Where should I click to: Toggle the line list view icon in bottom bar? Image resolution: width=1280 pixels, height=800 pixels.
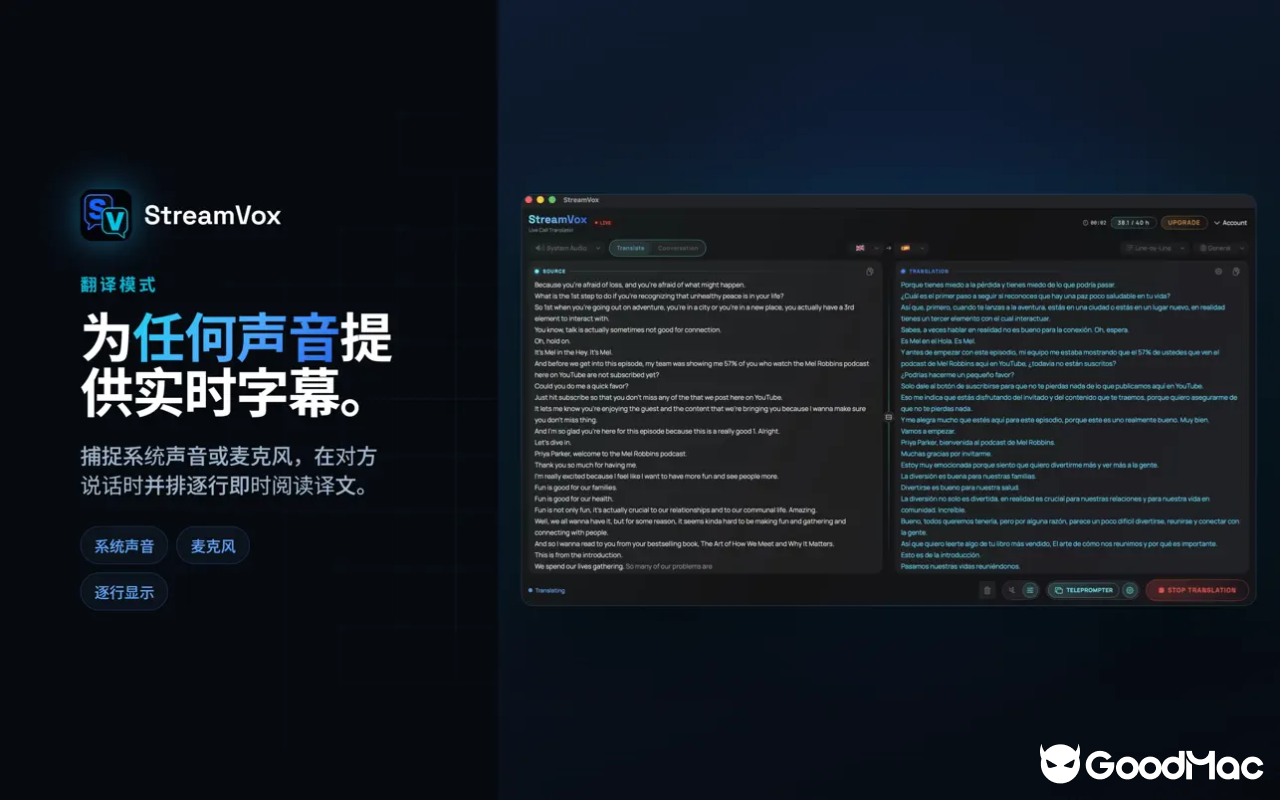pos(1030,590)
